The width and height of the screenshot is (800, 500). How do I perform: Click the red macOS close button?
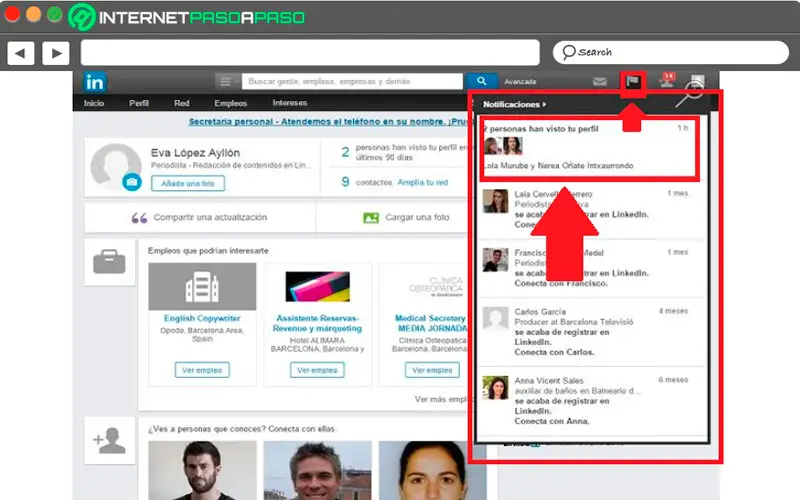tap(12, 14)
